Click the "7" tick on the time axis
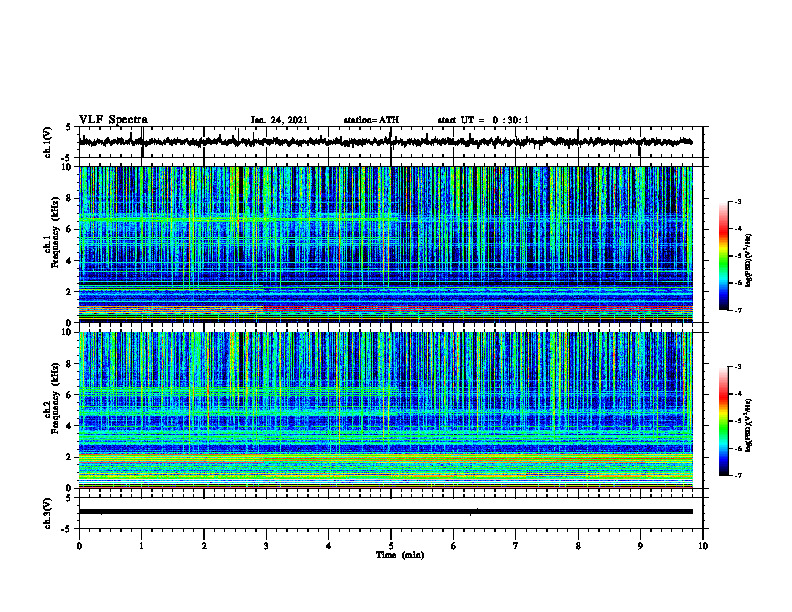 516,546
